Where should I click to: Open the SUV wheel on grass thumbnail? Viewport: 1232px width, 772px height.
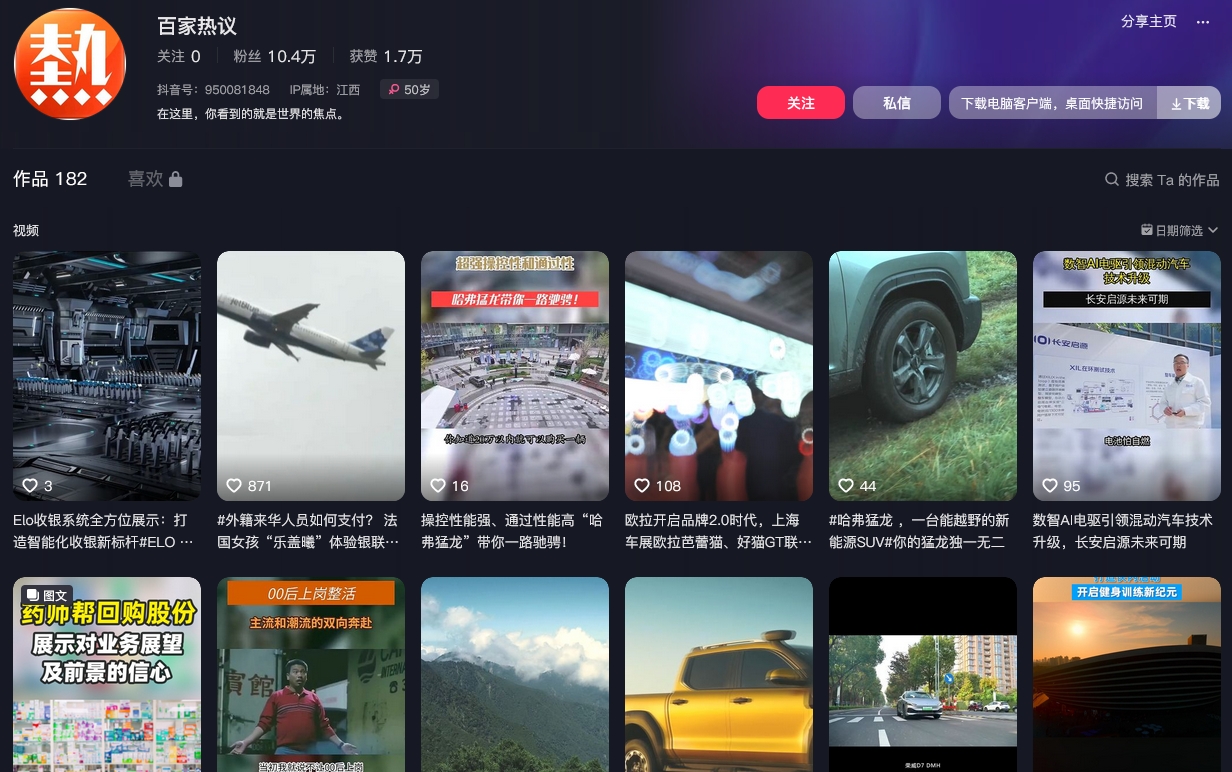(923, 376)
